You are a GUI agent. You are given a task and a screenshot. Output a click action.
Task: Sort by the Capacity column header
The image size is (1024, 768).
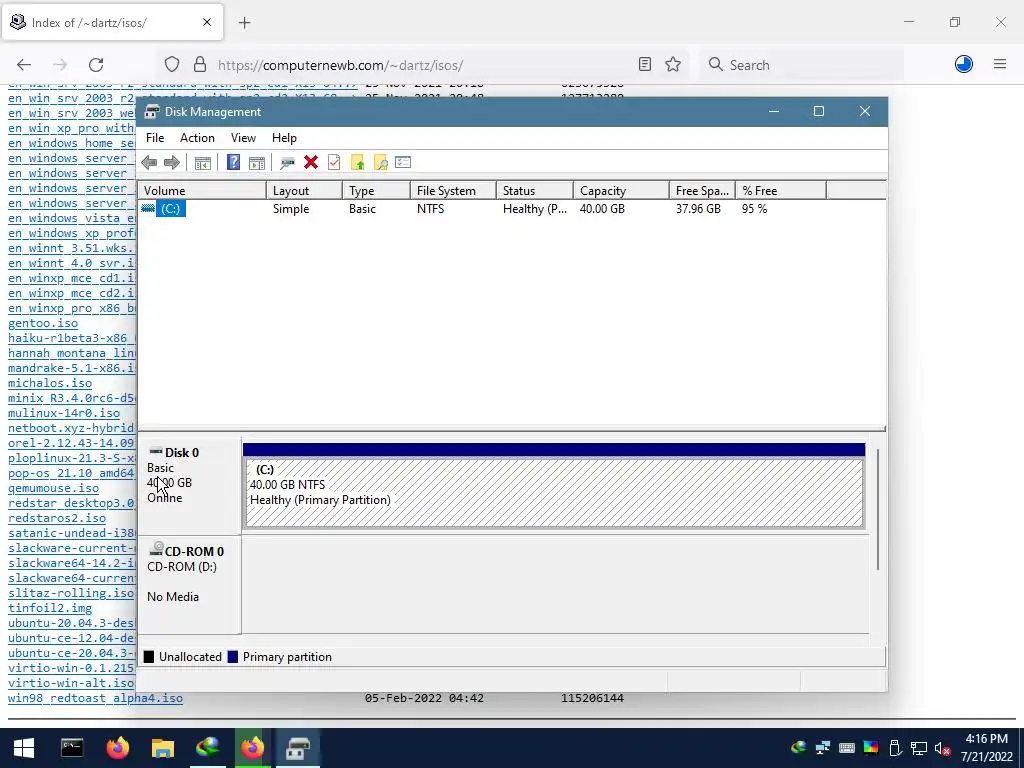(621, 191)
